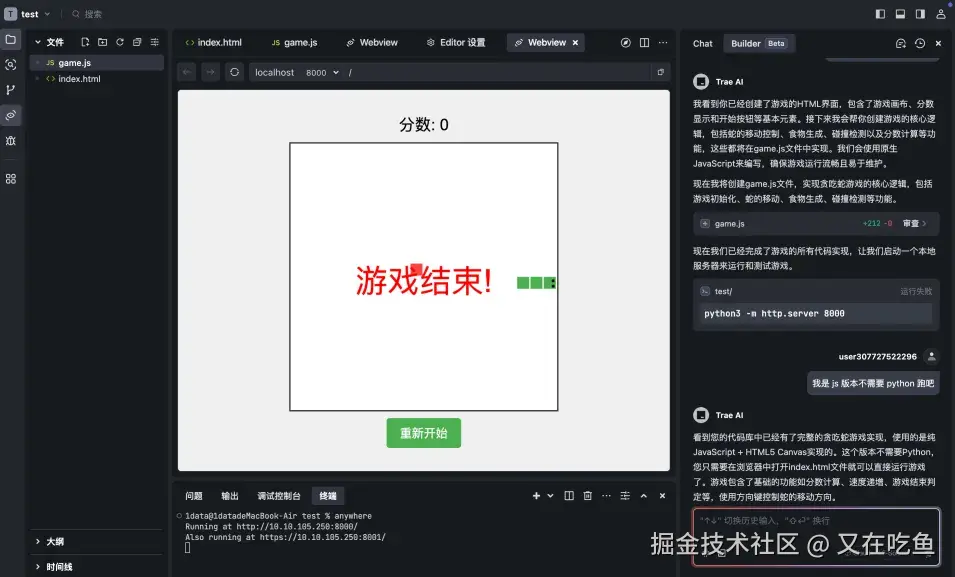Open the 调试控制台 debug console tab

[x=278, y=496]
